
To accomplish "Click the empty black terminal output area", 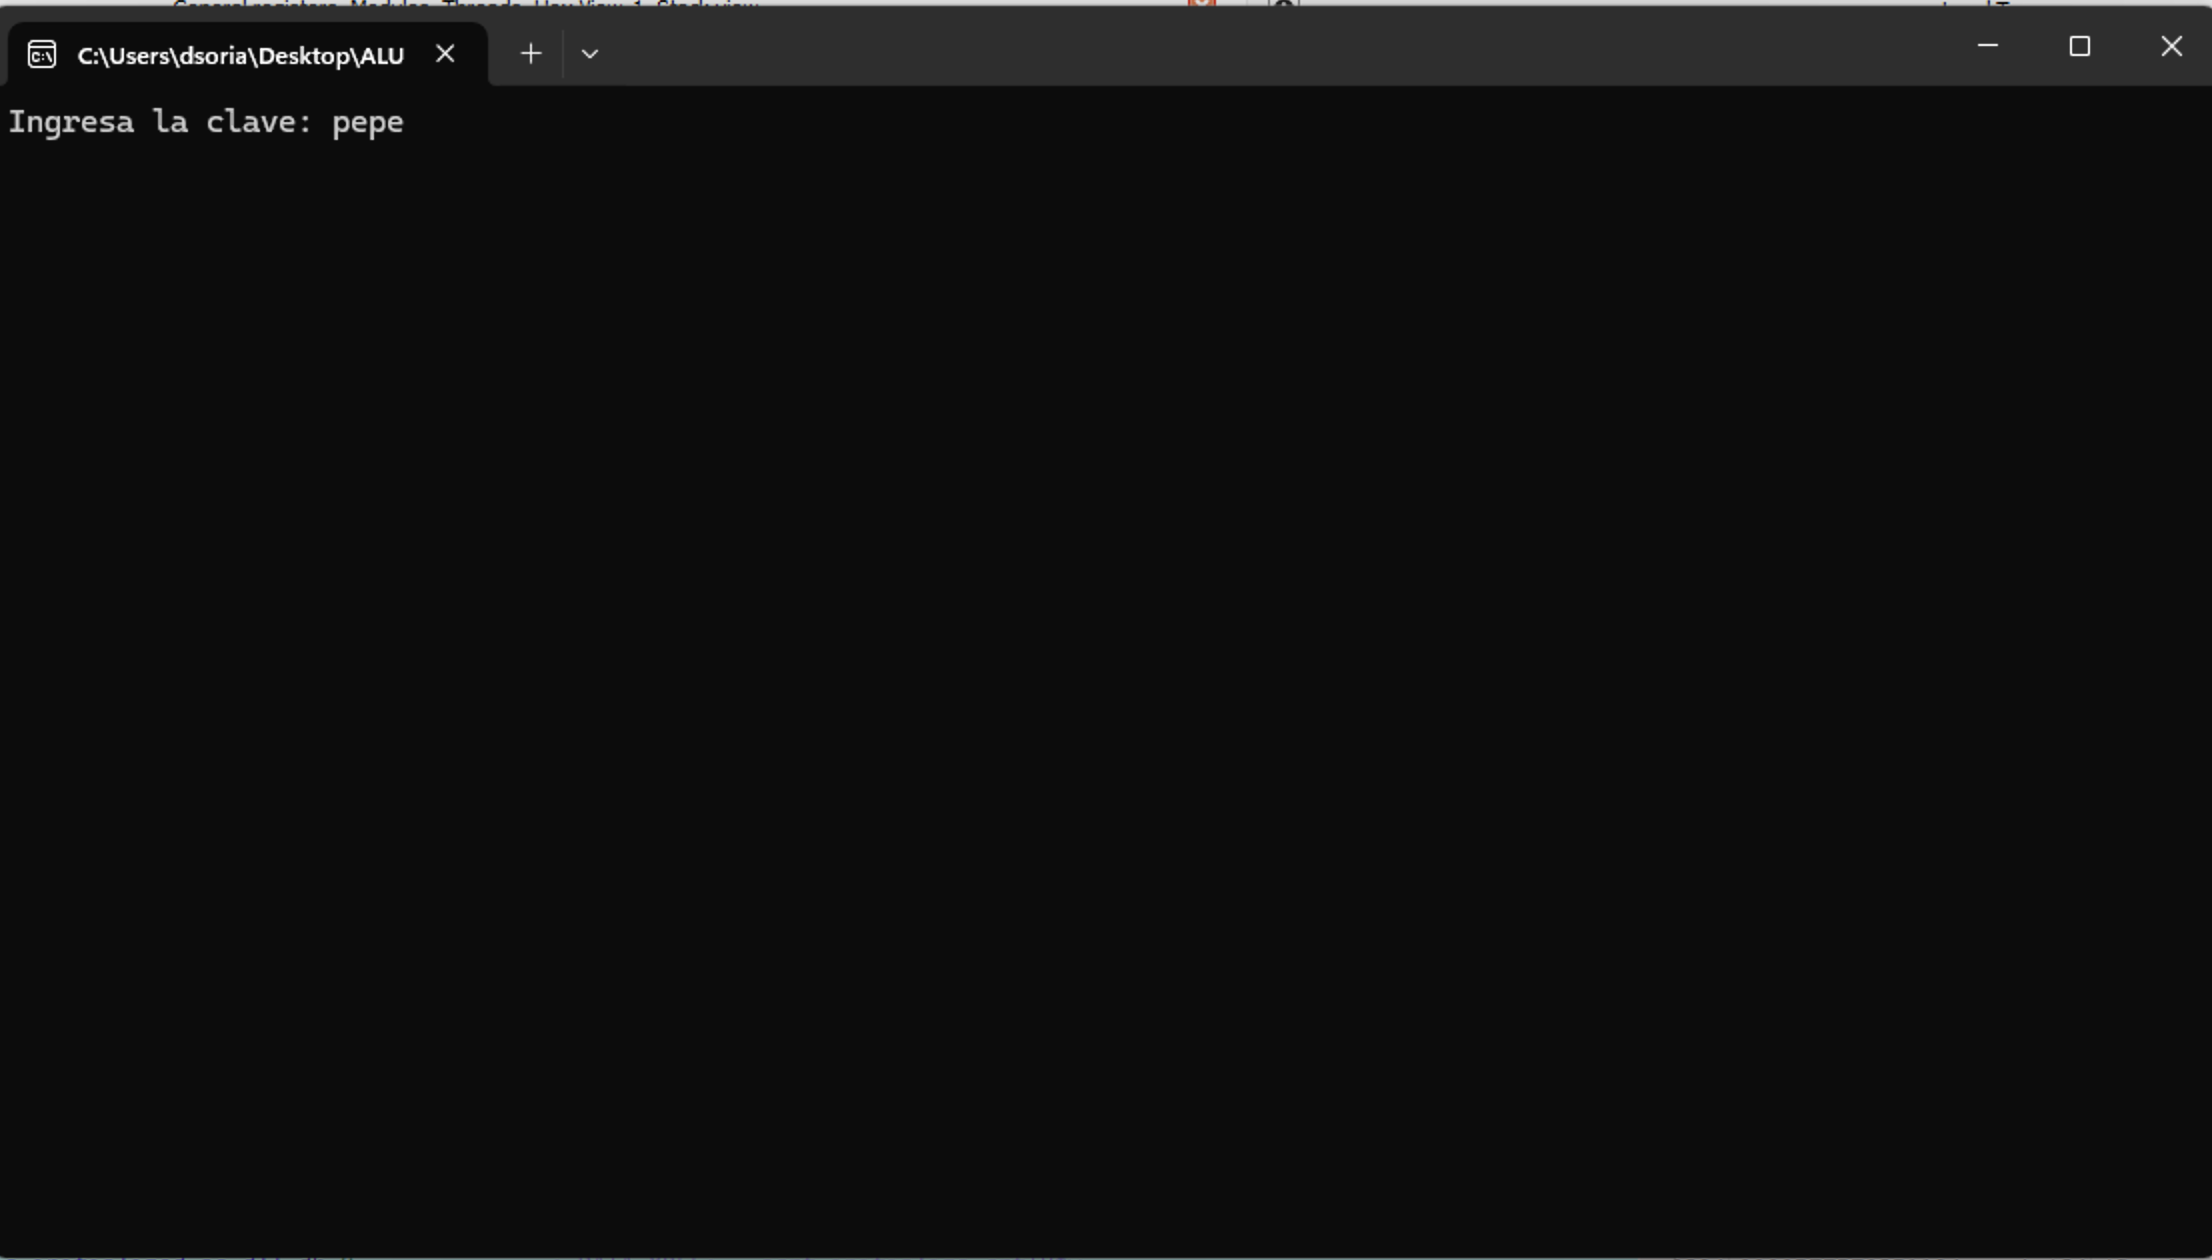I will (x=1100, y=650).
